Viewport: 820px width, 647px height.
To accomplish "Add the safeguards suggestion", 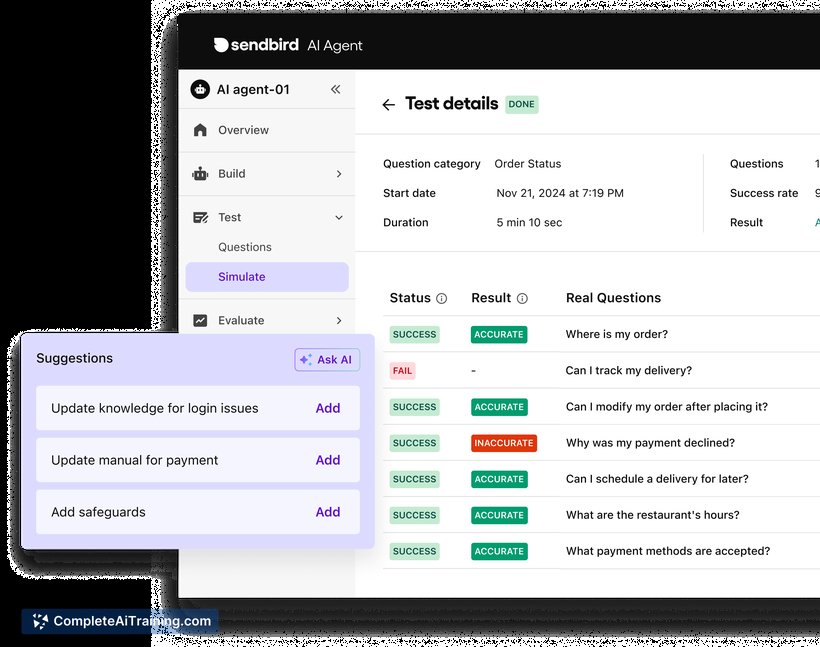I will 328,512.
